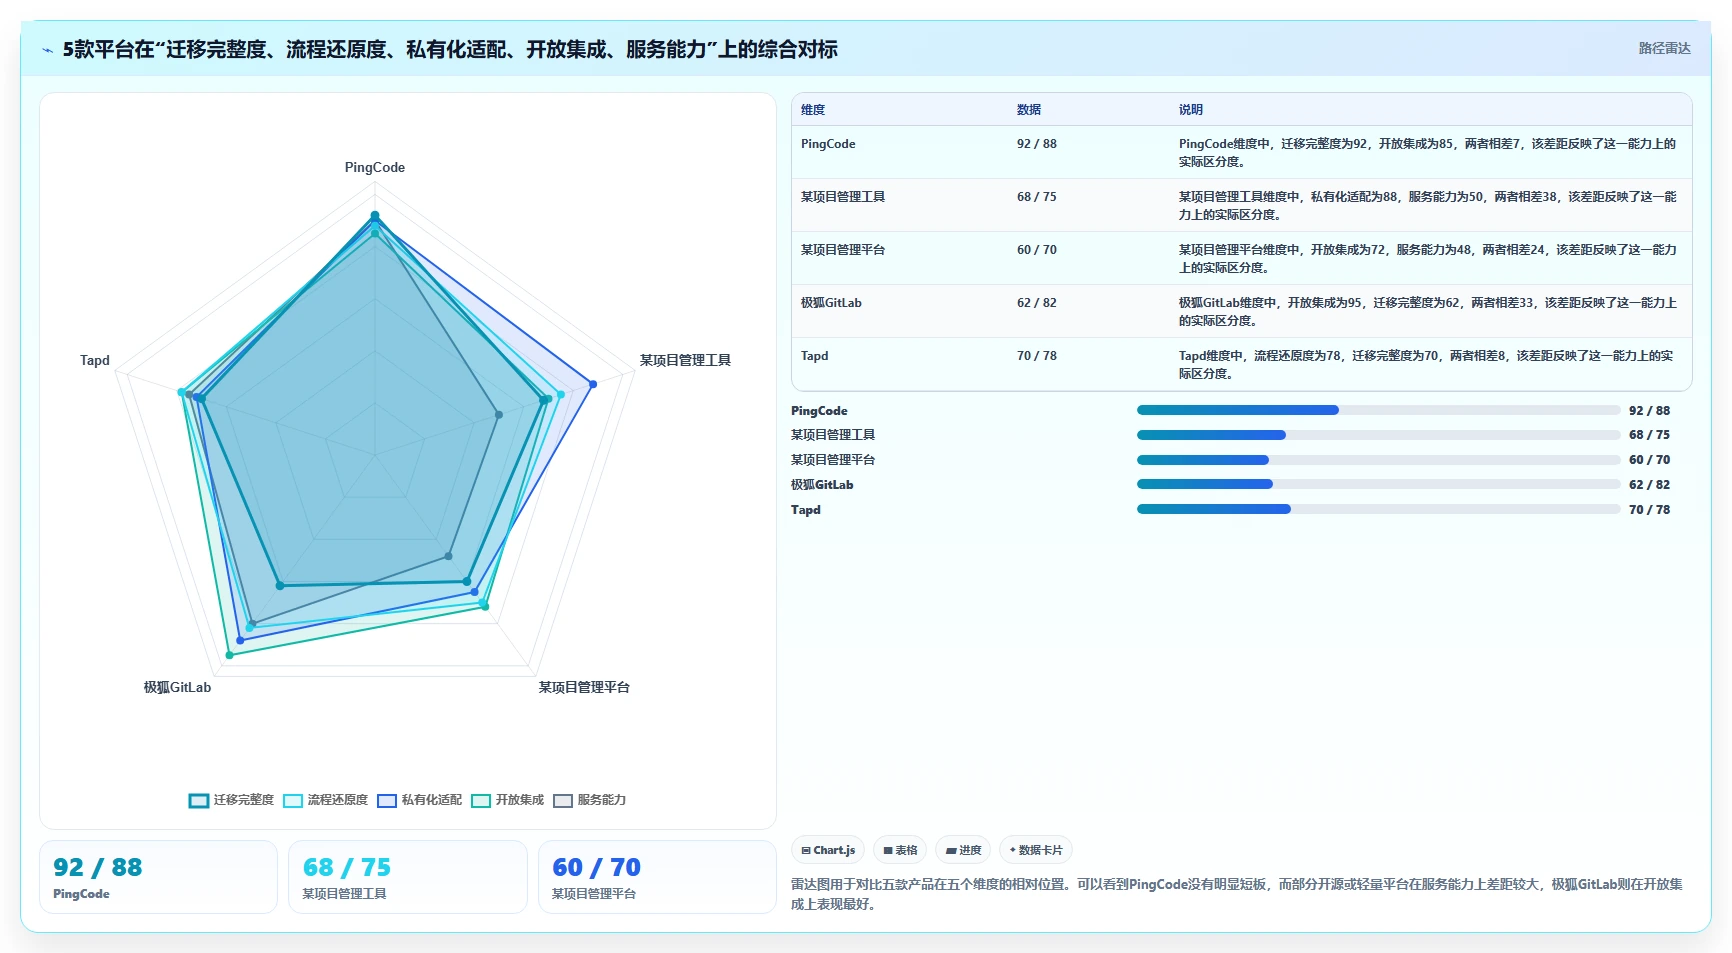Viewport: 1732px width, 953px height.
Task: Click the 极狐GitLab description text in the table
Action: (1427, 312)
